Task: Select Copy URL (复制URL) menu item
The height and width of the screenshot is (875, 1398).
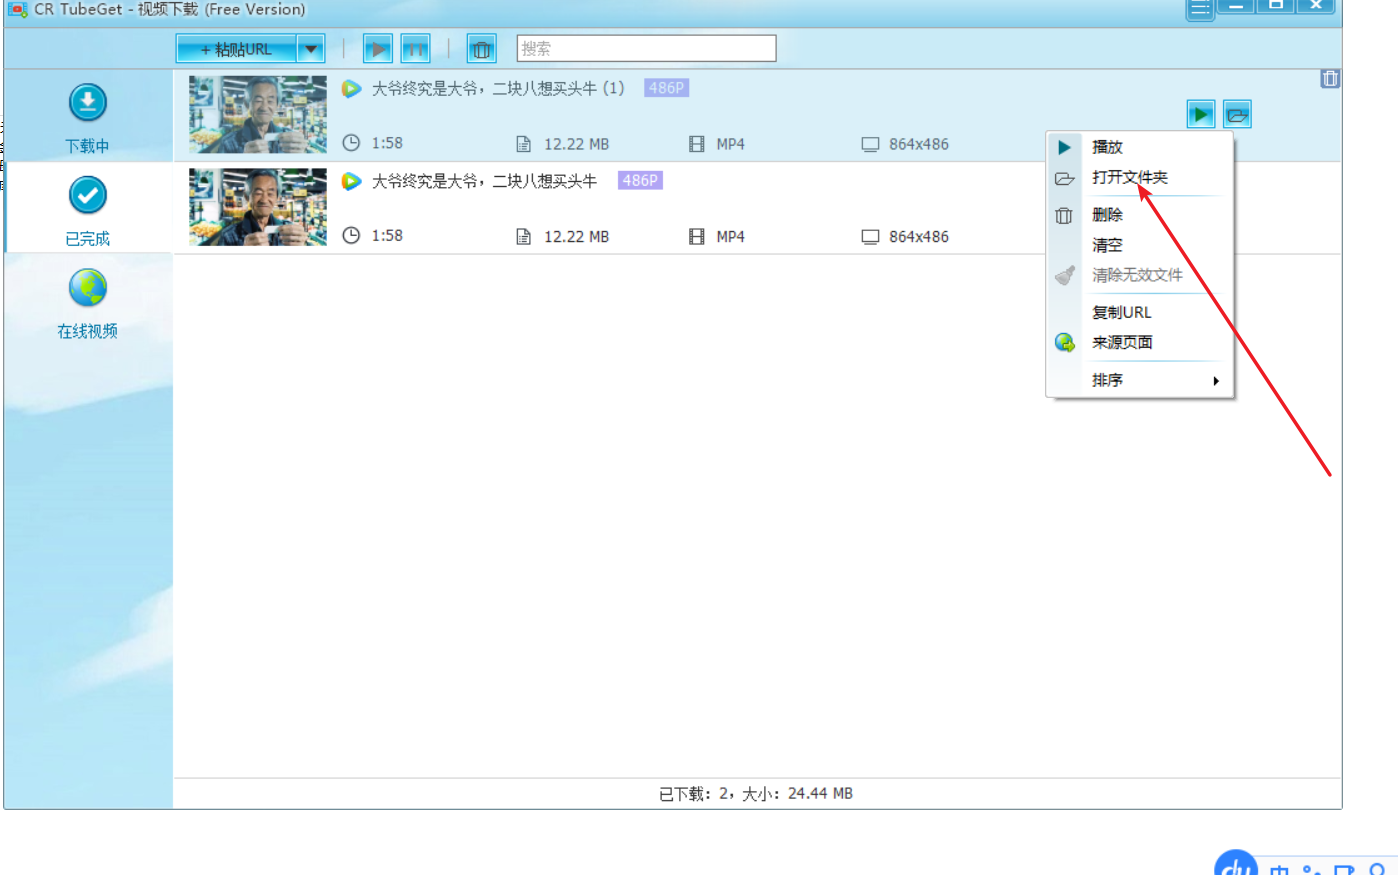Action: coord(1121,312)
